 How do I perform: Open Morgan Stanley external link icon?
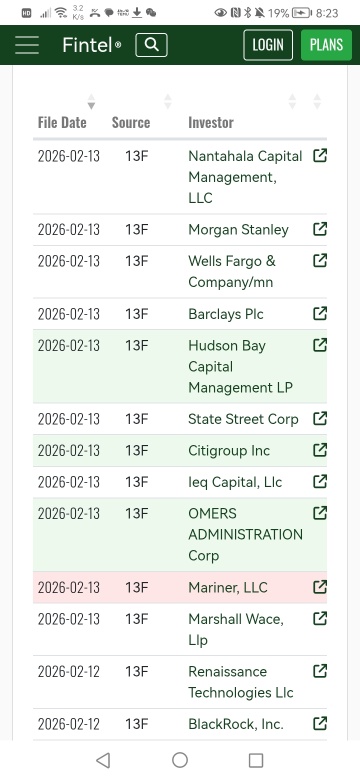point(320,229)
